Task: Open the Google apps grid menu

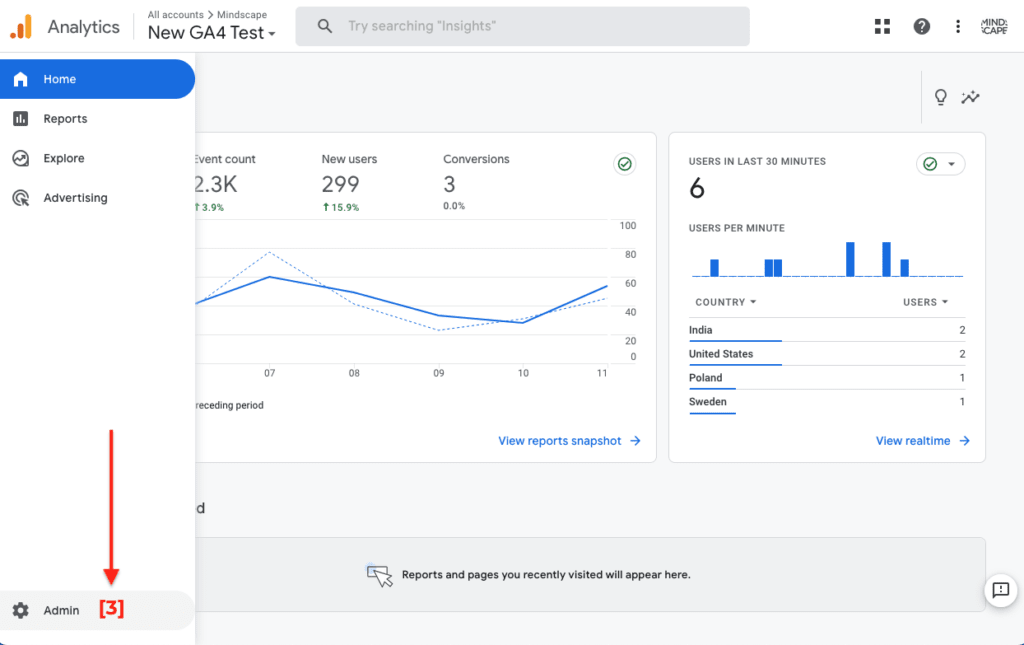Action: 882,26
